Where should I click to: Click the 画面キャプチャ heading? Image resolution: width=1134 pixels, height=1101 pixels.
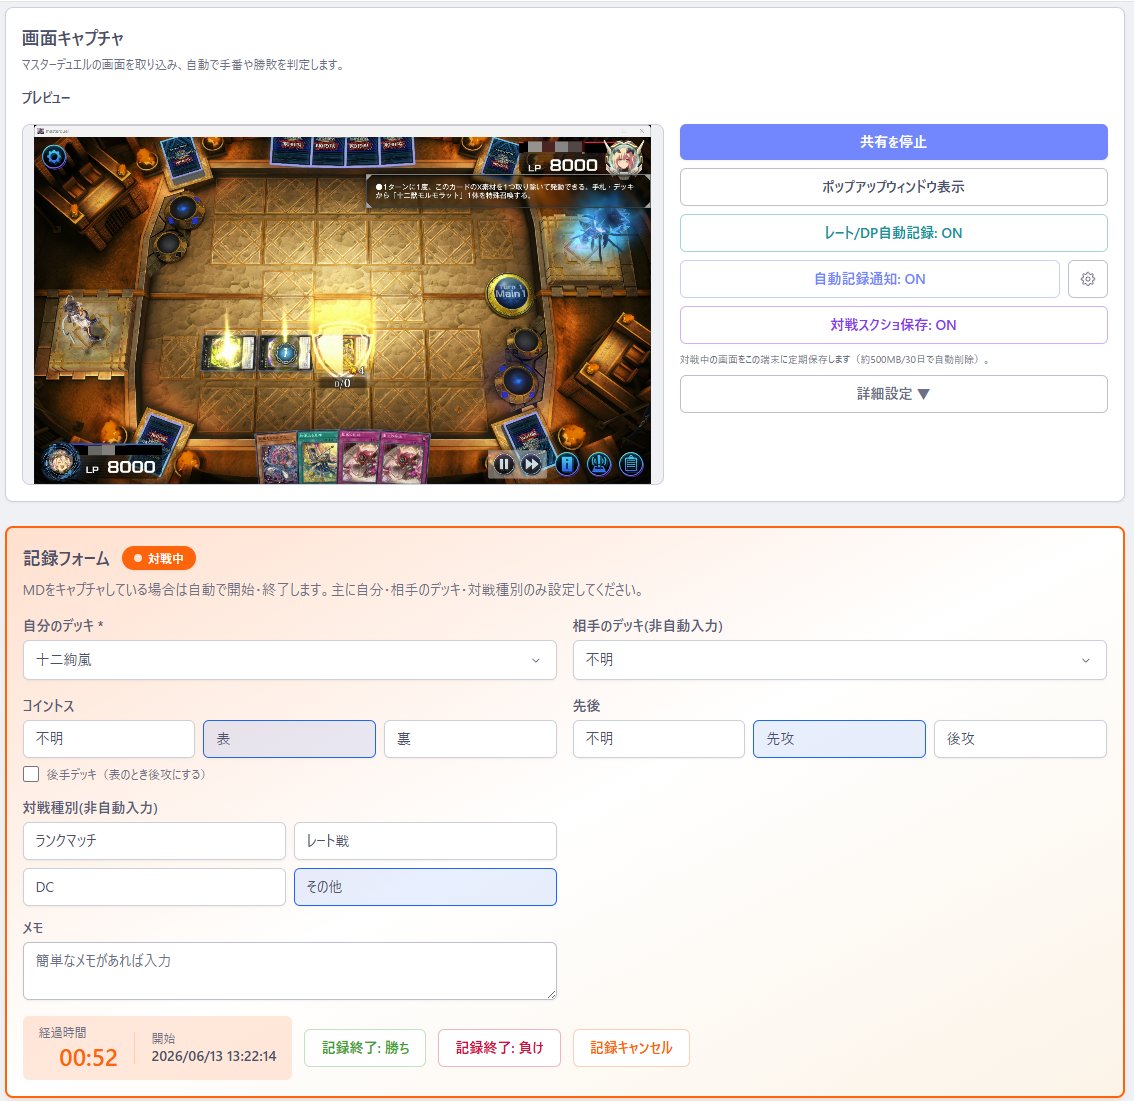[x=72, y=38]
